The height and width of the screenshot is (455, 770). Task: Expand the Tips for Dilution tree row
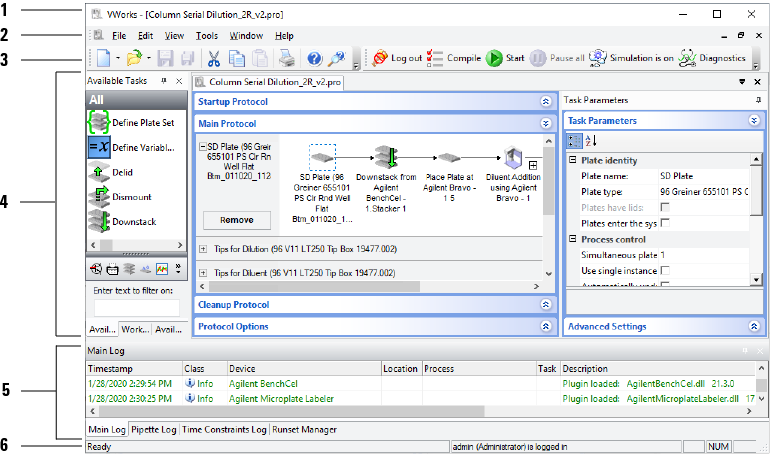tap(203, 249)
